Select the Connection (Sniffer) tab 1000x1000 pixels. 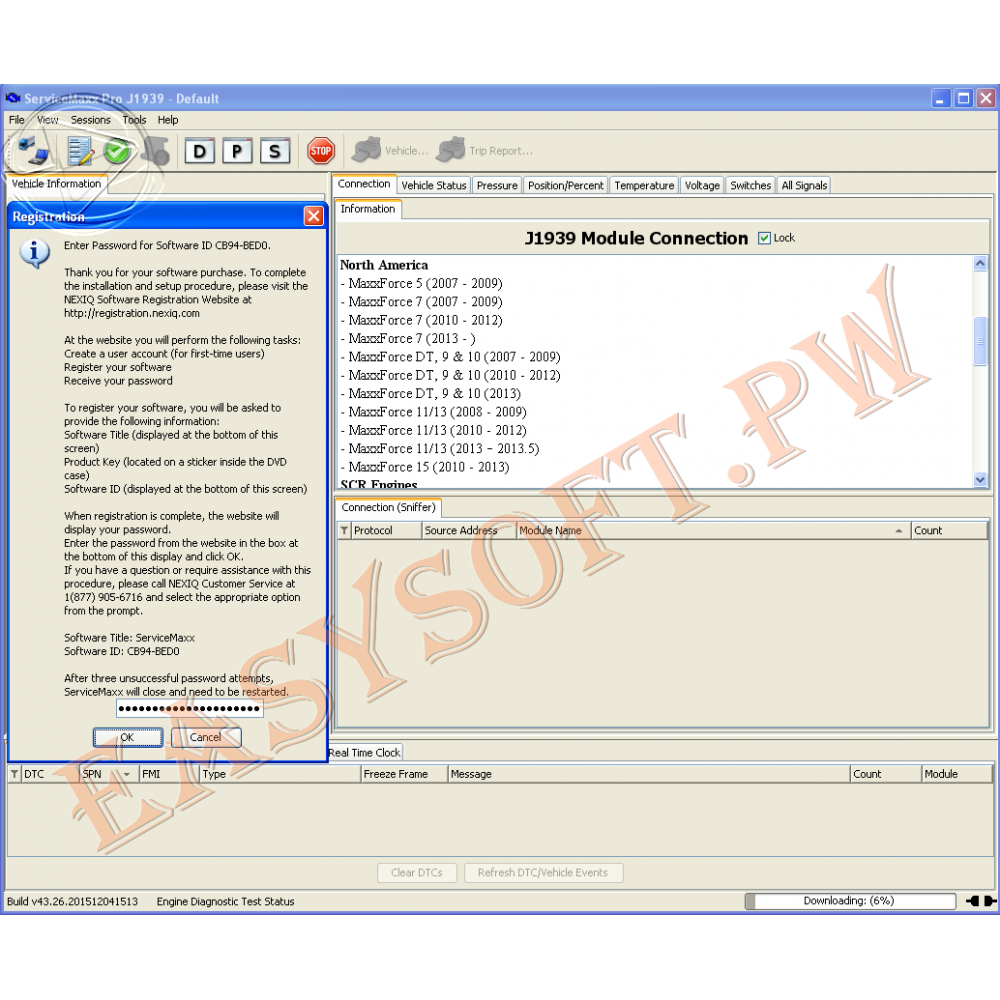click(x=388, y=508)
